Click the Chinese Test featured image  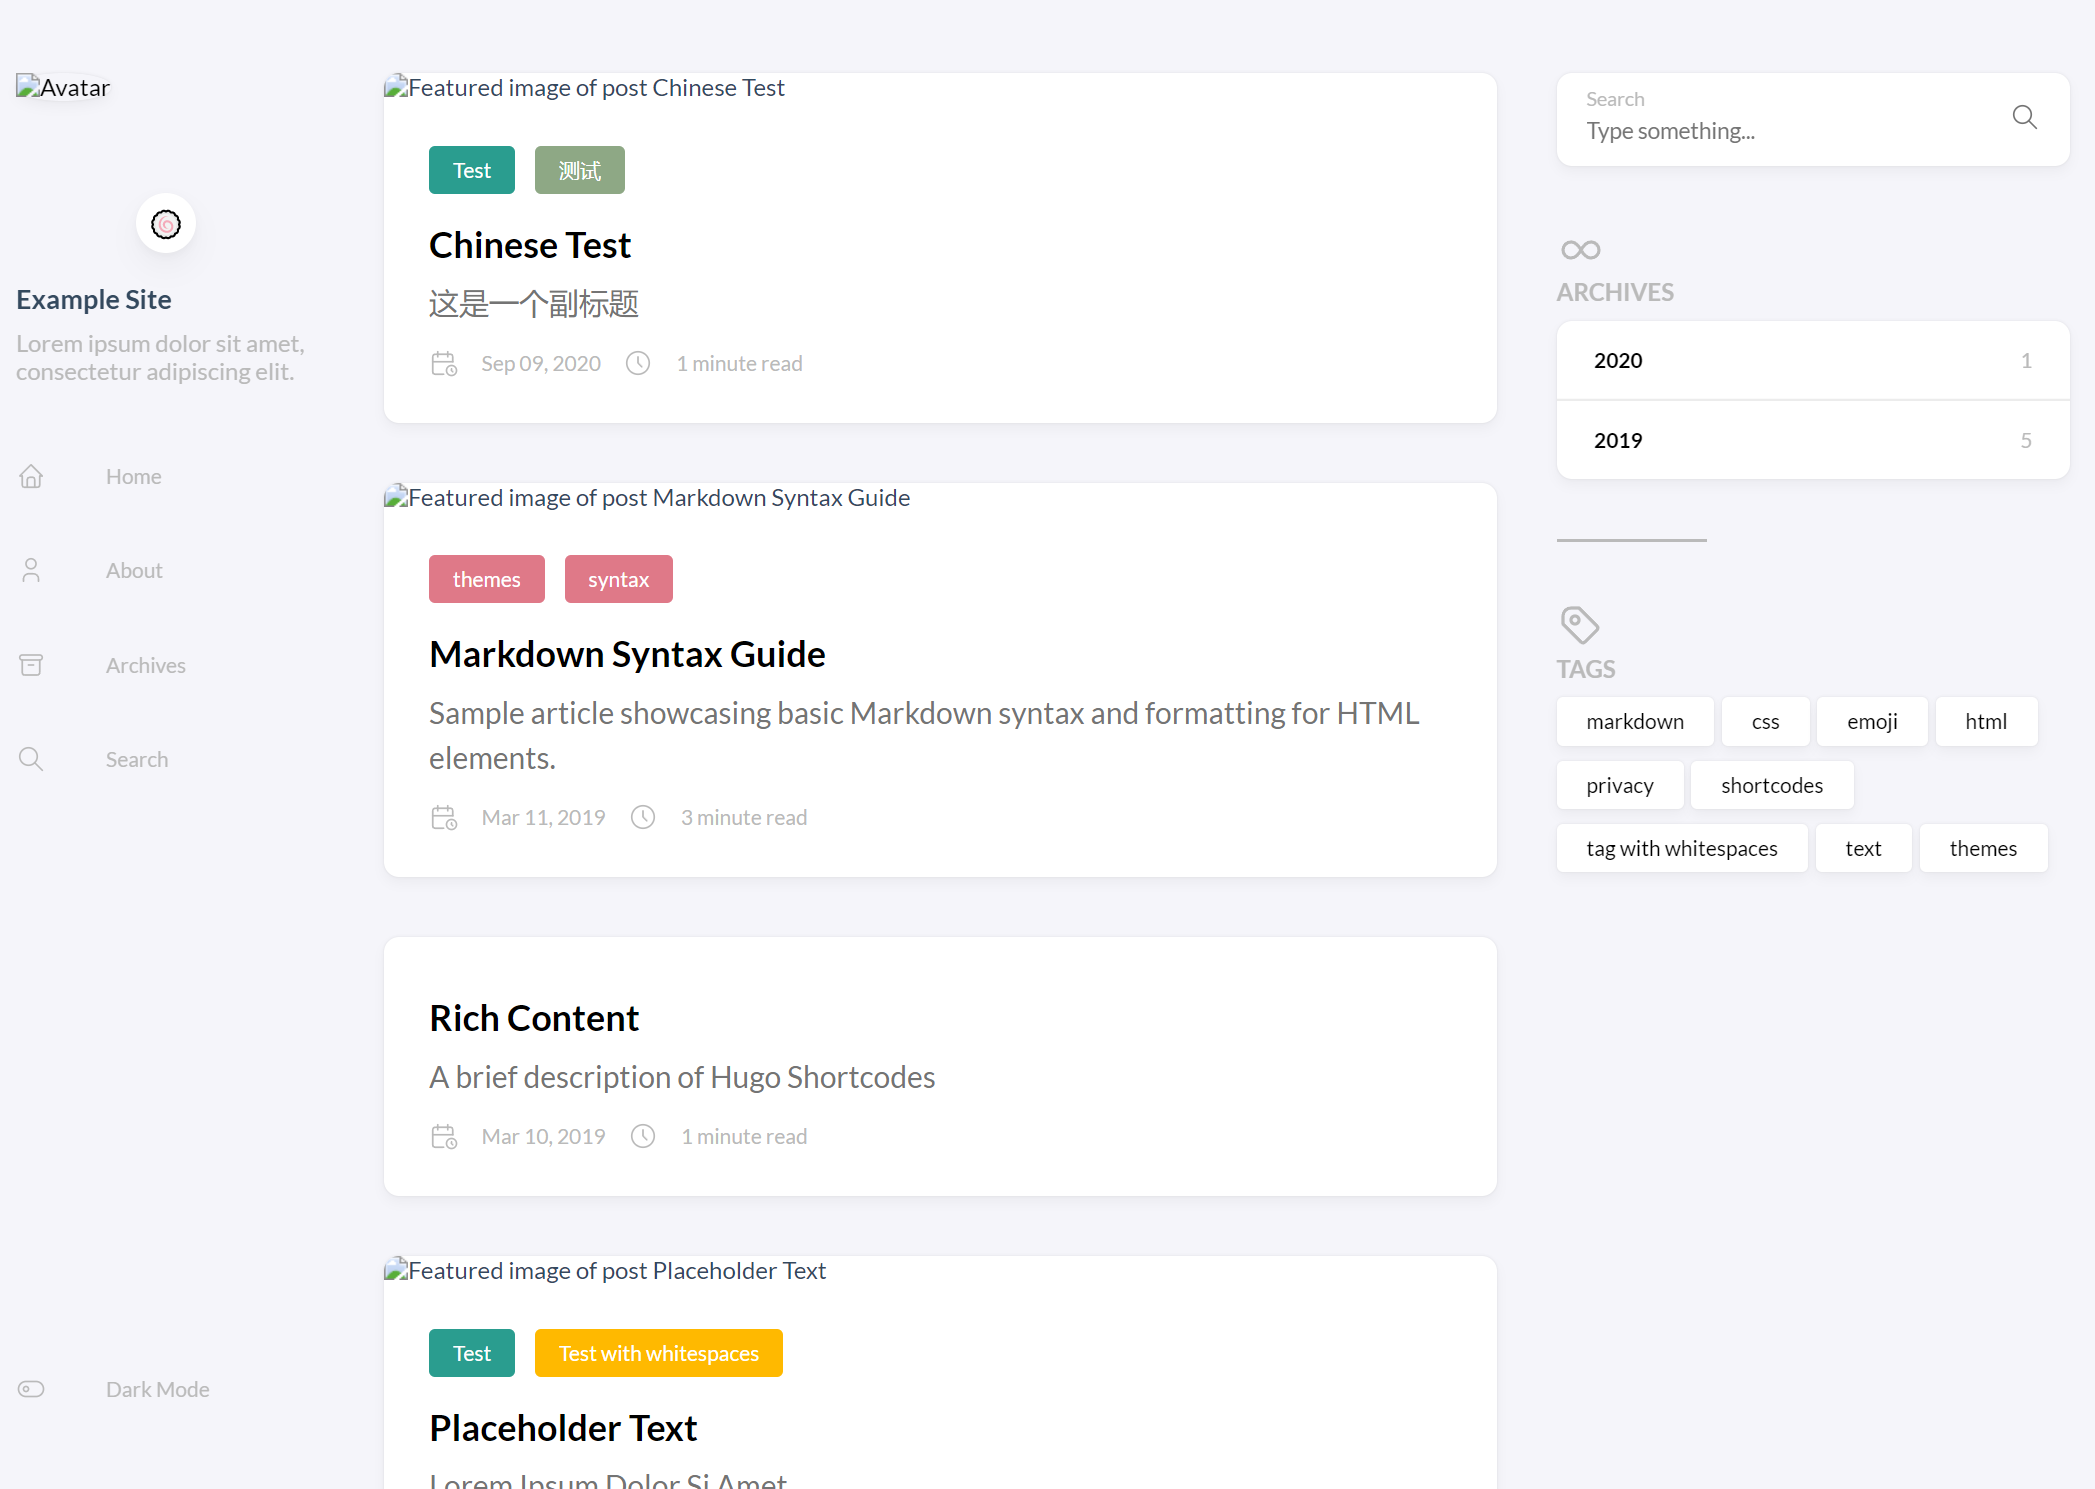[585, 88]
